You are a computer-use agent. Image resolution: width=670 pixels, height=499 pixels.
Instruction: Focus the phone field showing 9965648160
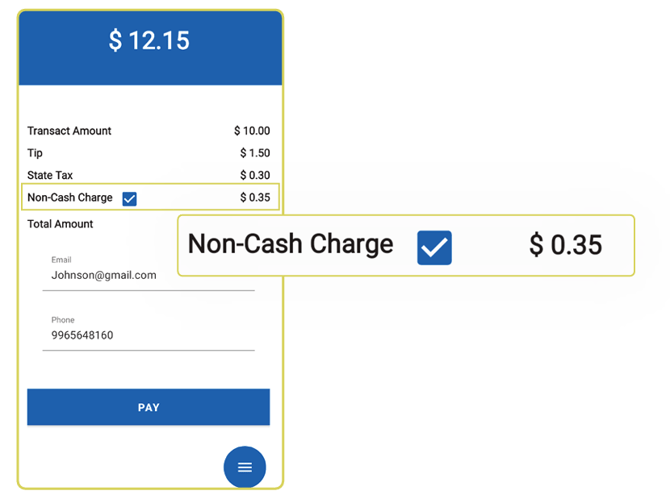(148, 336)
